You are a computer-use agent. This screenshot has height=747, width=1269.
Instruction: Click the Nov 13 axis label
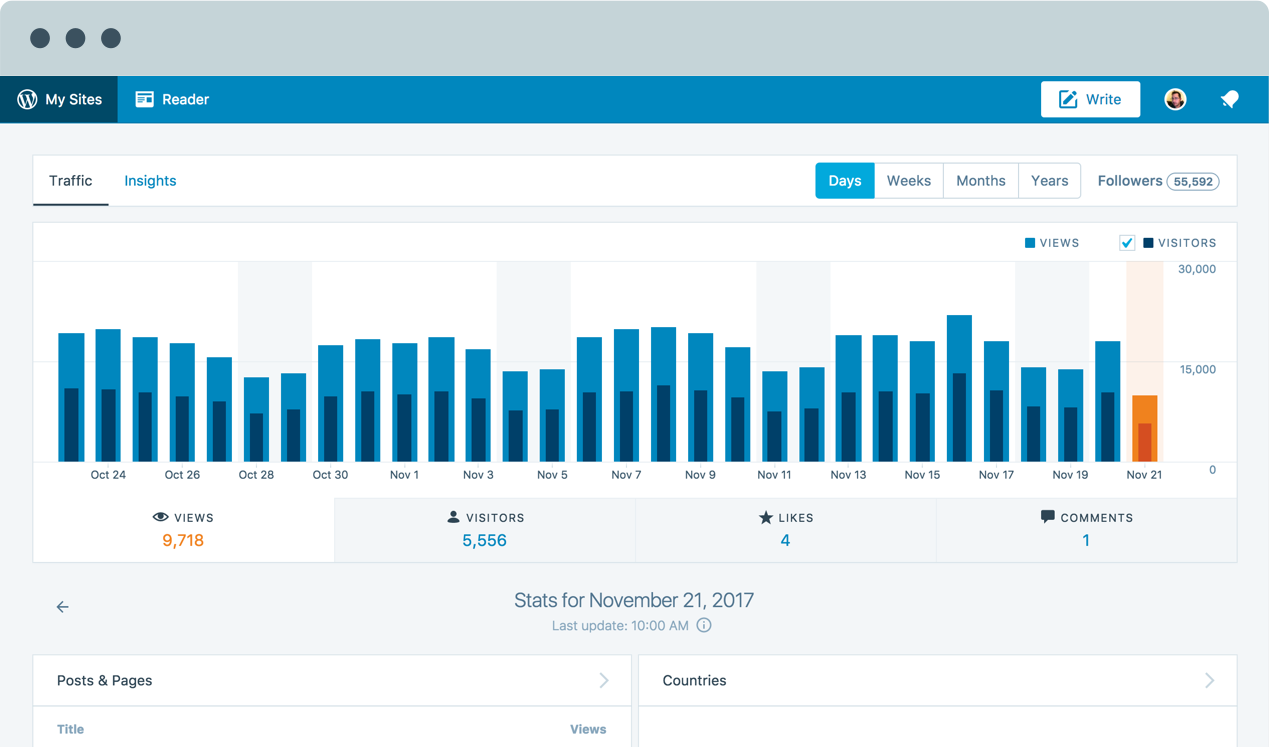pyautogui.click(x=848, y=475)
